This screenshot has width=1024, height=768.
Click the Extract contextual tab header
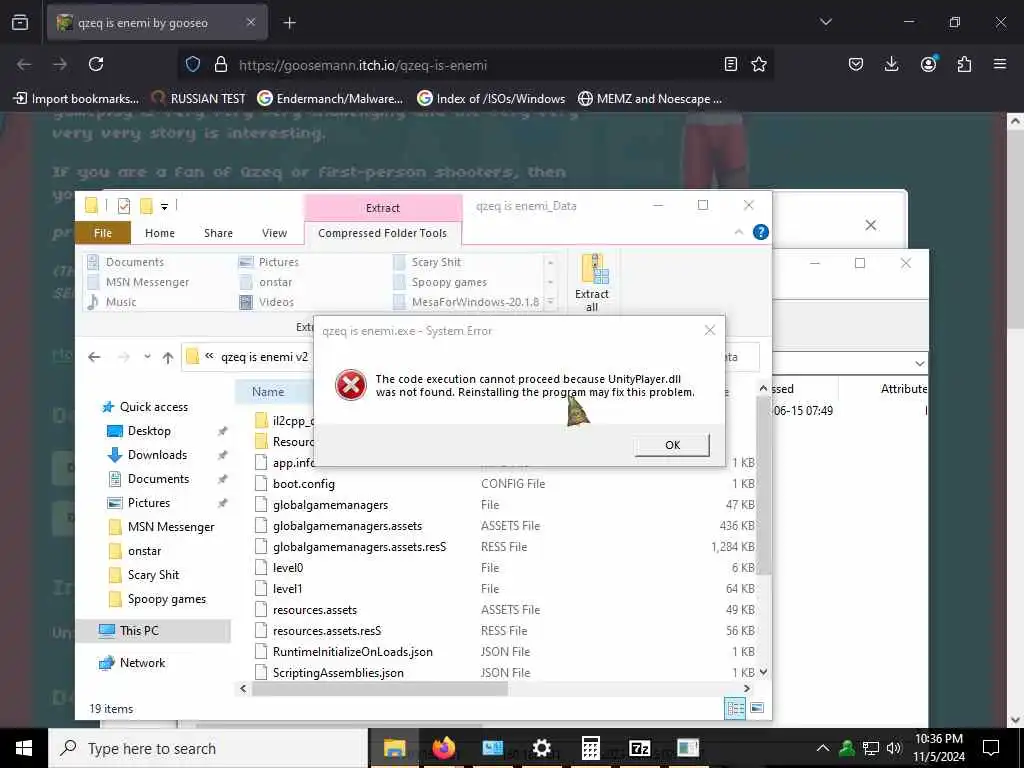point(383,208)
